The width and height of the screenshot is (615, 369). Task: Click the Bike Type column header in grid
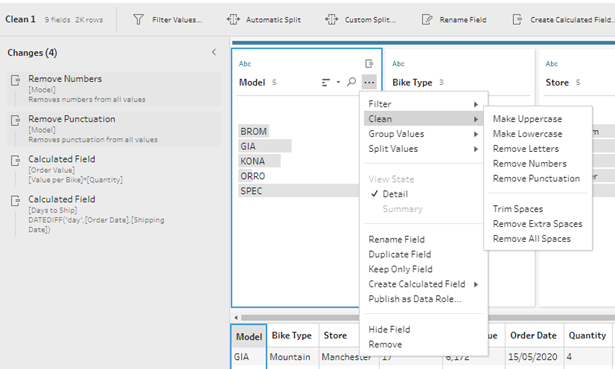[291, 336]
